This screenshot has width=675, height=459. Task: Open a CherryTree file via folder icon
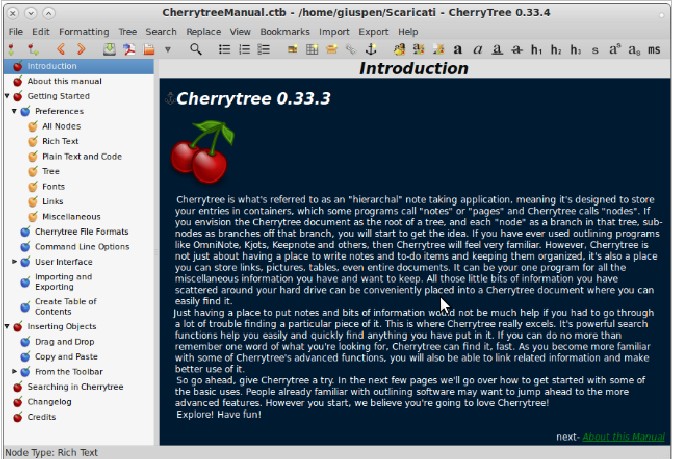(149, 50)
